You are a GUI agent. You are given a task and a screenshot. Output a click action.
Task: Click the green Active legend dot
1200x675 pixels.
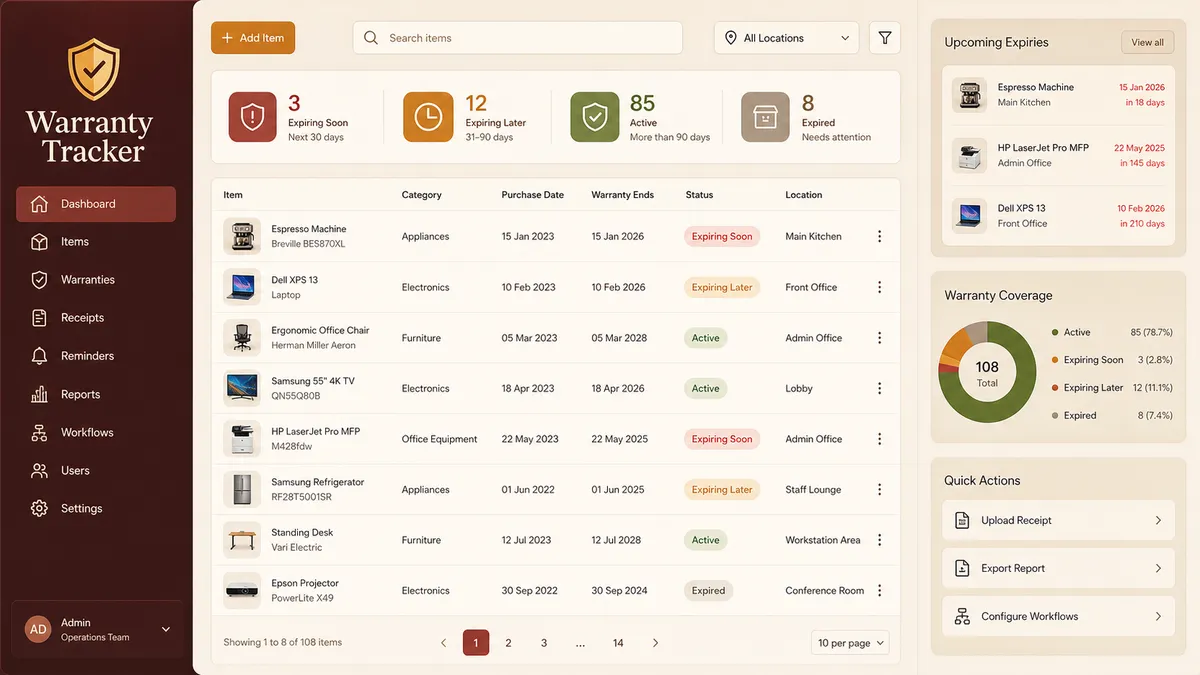coord(1055,332)
